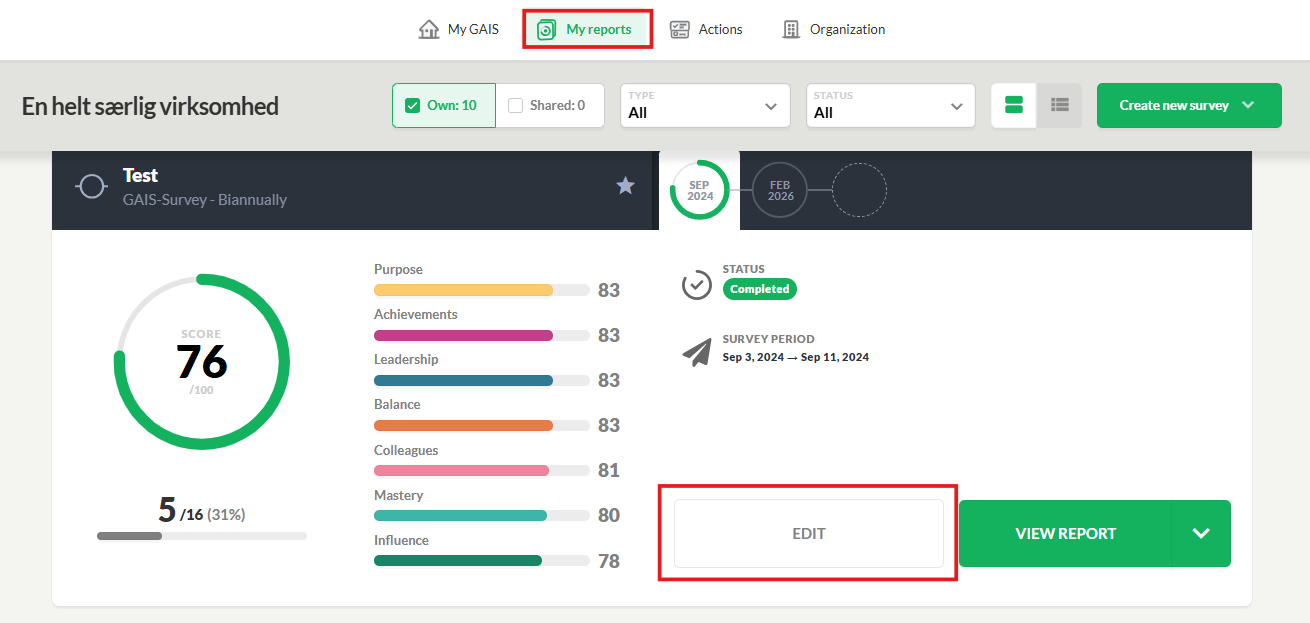Click the VIEW REPORT button
Image resolution: width=1310 pixels, height=623 pixels.
pos(1065,534)
